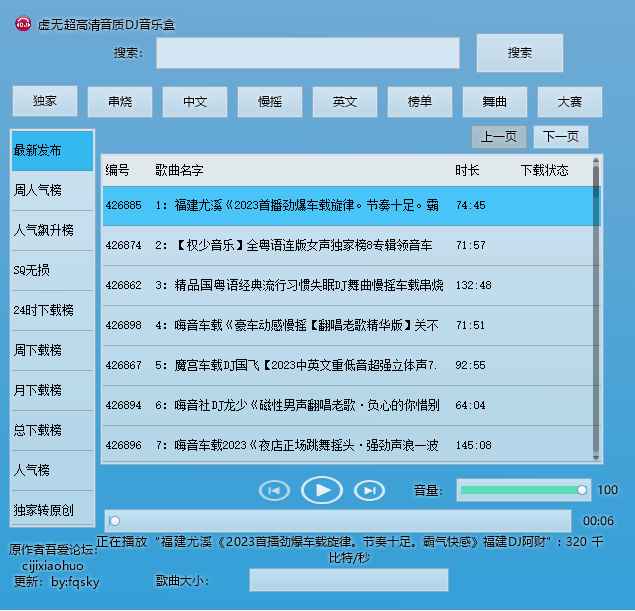Screen dimensions: 635x611
Task: Select 周人气榜 in the sidebar
Action: click(x=52, y=190)
